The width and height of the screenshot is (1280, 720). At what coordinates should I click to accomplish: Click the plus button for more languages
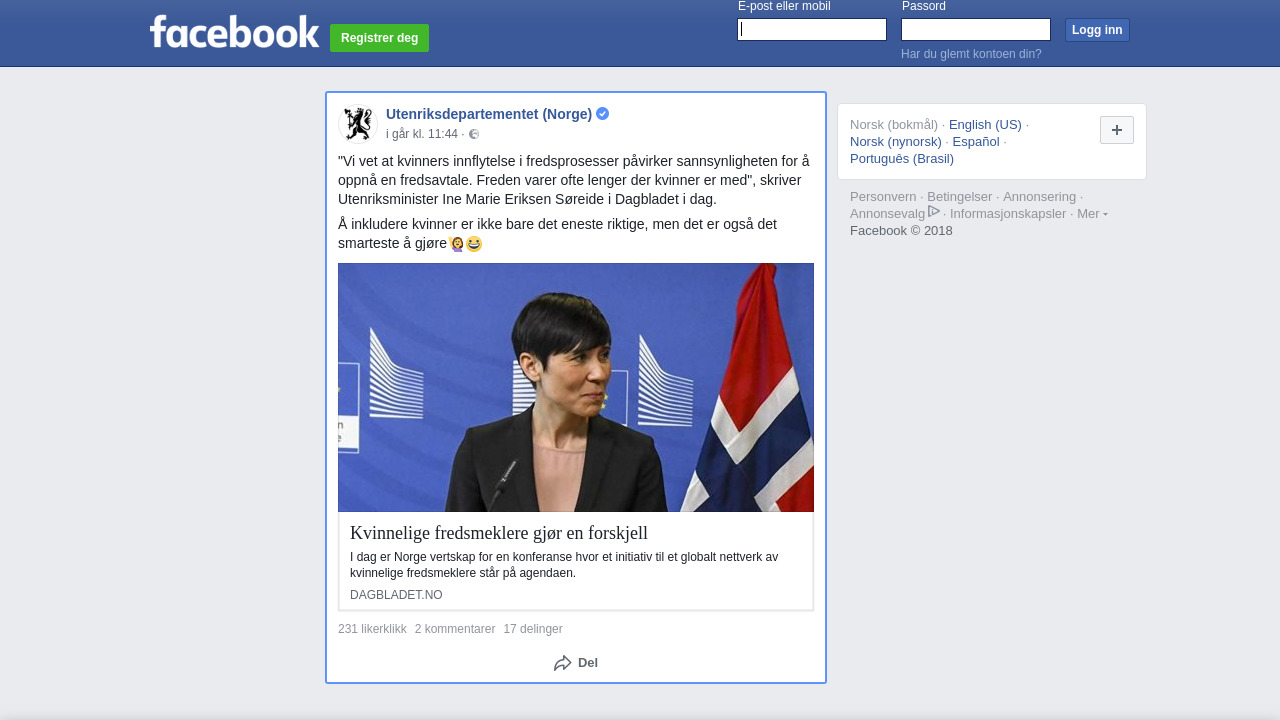tap(1117, 130)
